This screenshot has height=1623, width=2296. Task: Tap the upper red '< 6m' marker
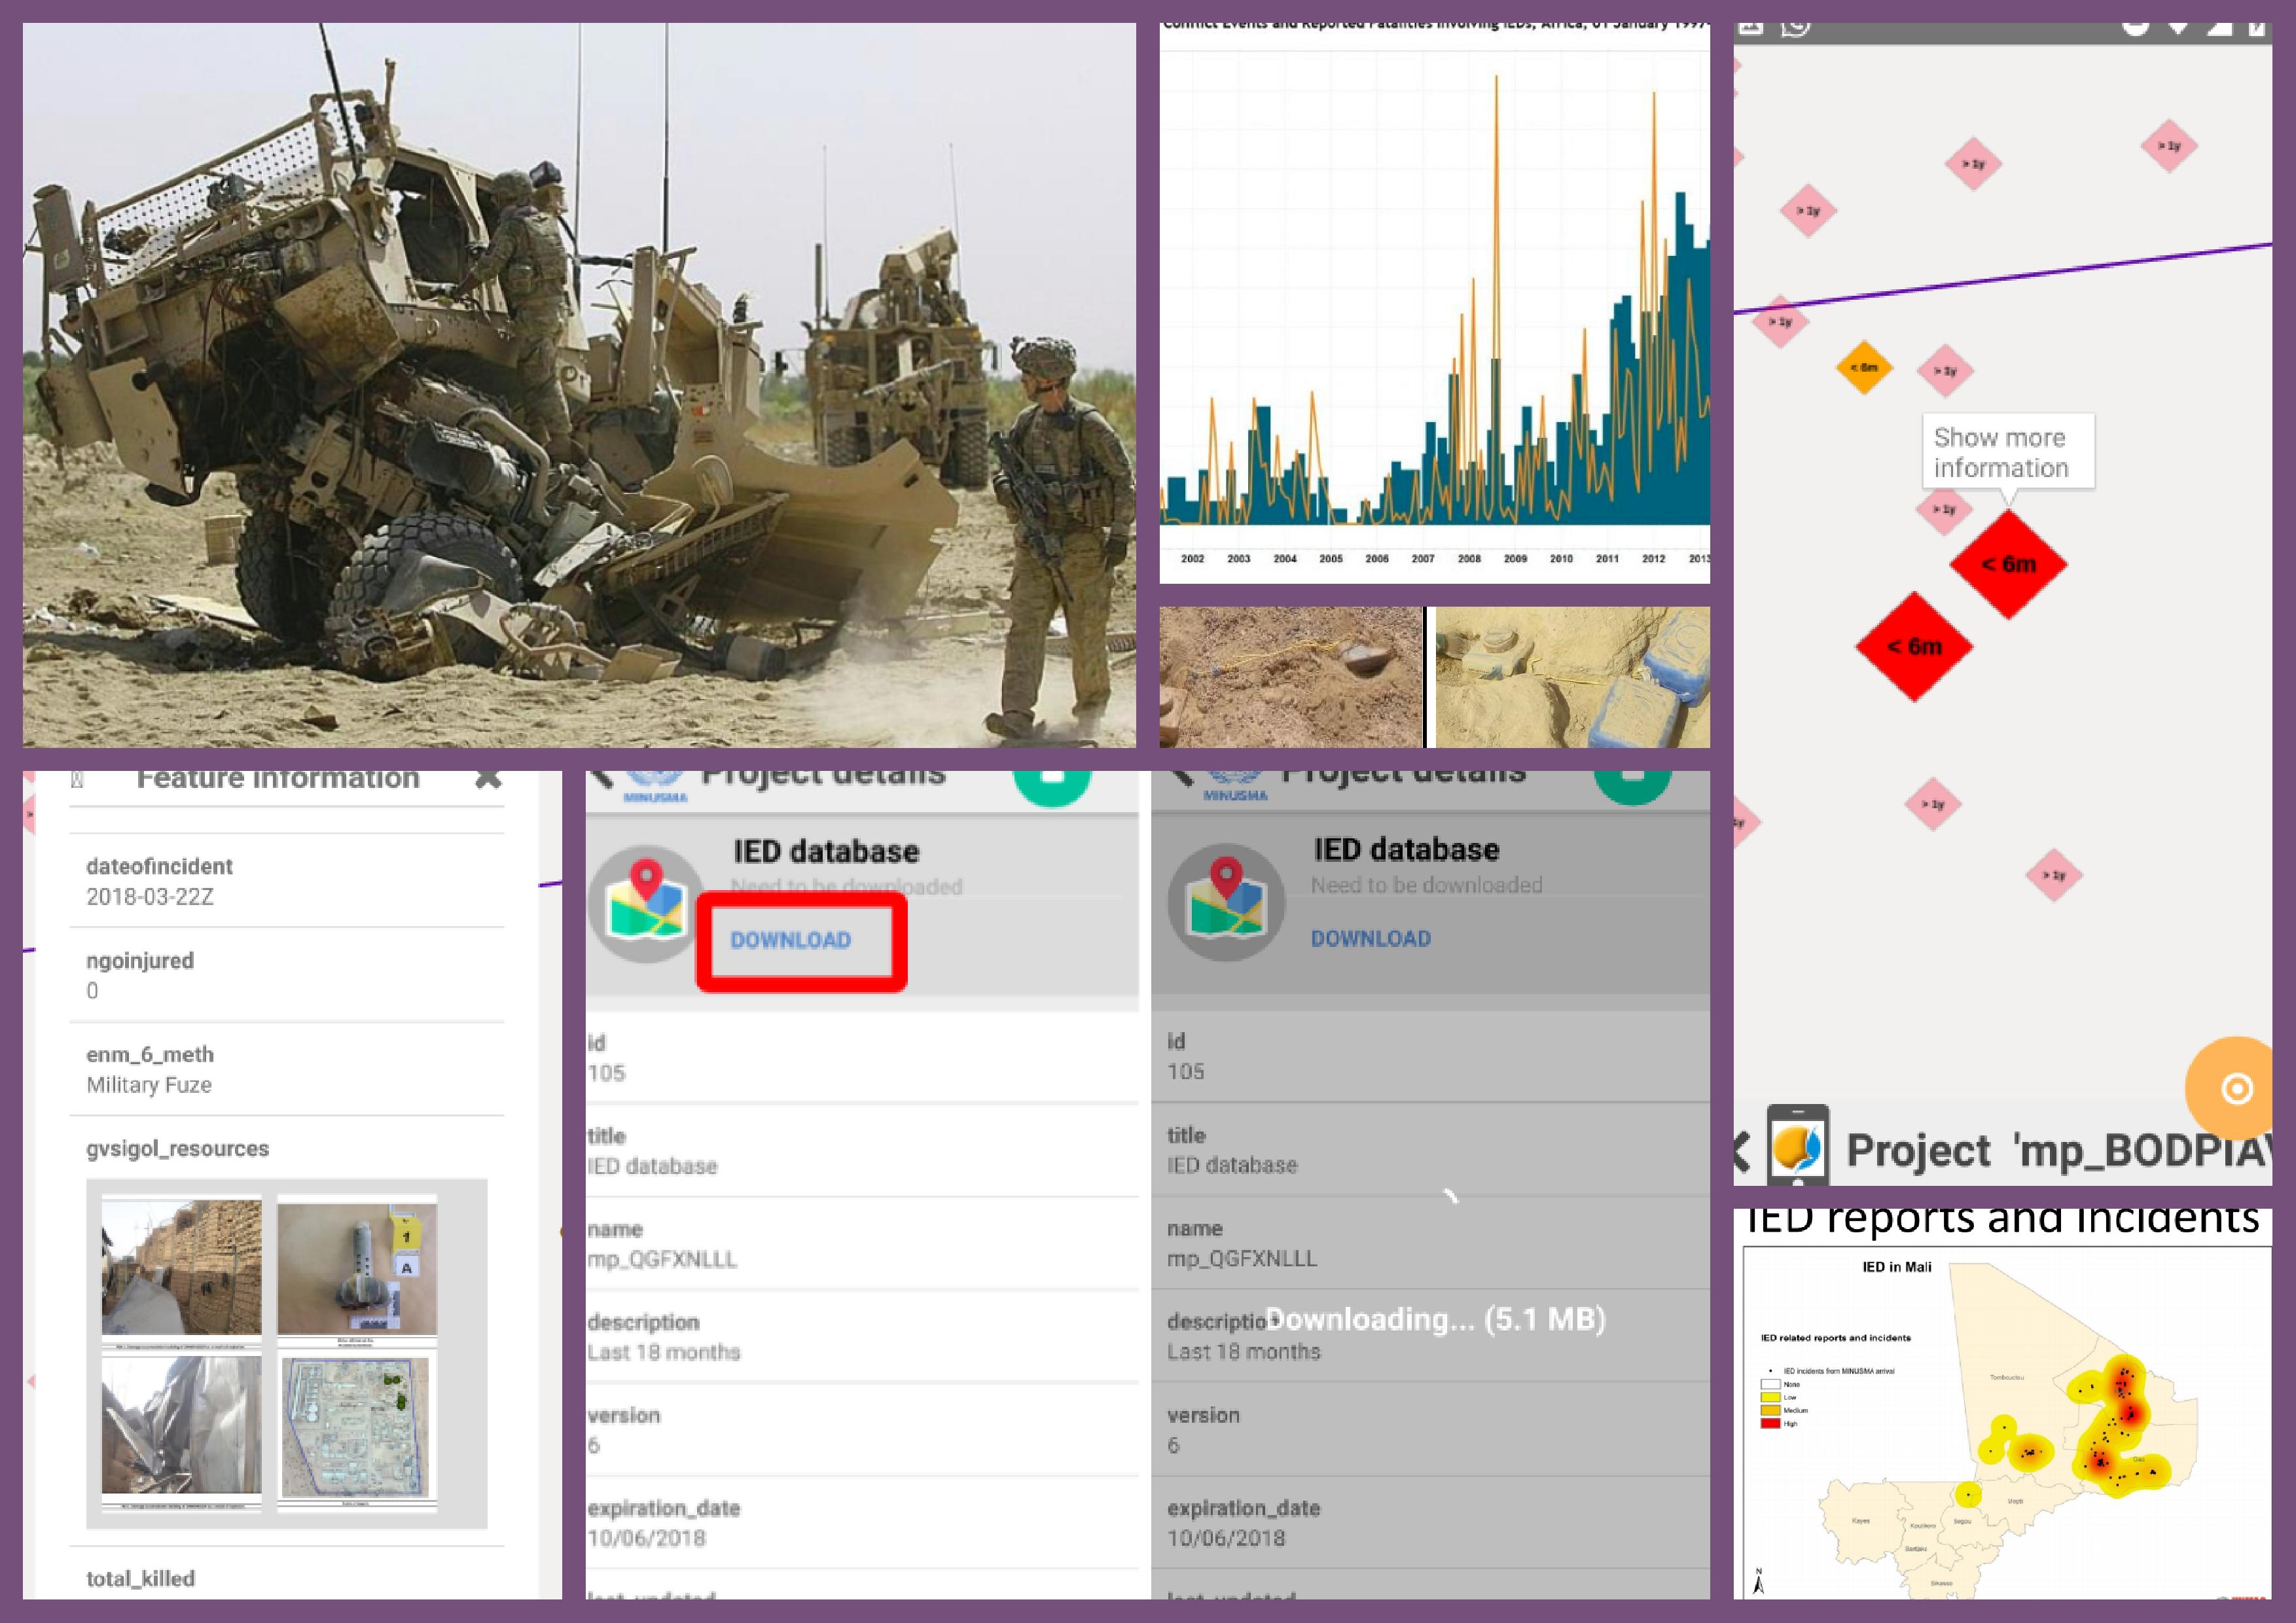pyautogui.click(x=2008, y=564)
